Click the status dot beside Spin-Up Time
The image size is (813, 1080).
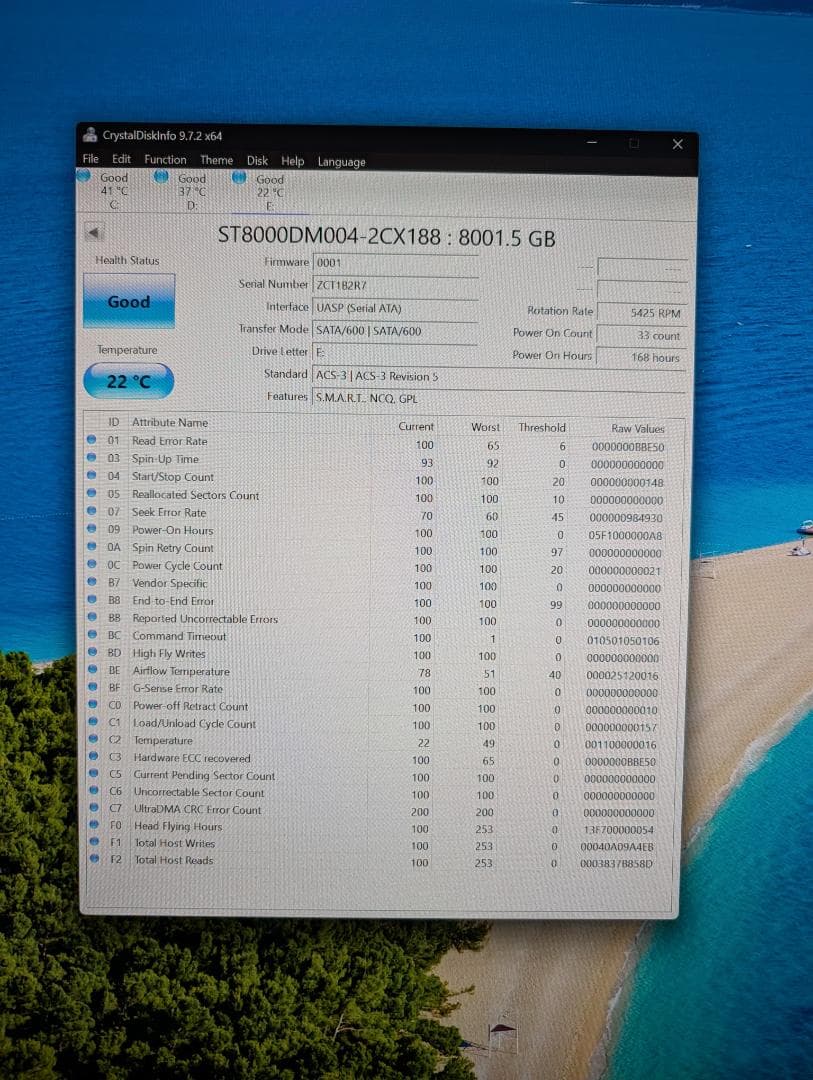(x=93, y=459)
